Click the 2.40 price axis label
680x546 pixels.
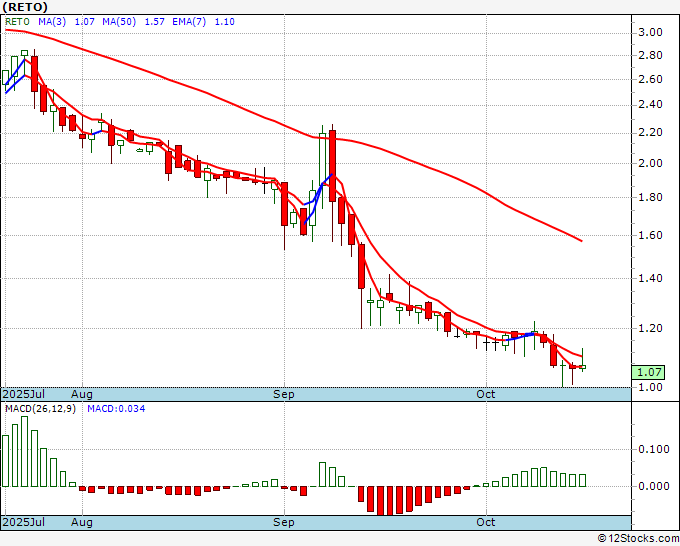click(650, 105)
